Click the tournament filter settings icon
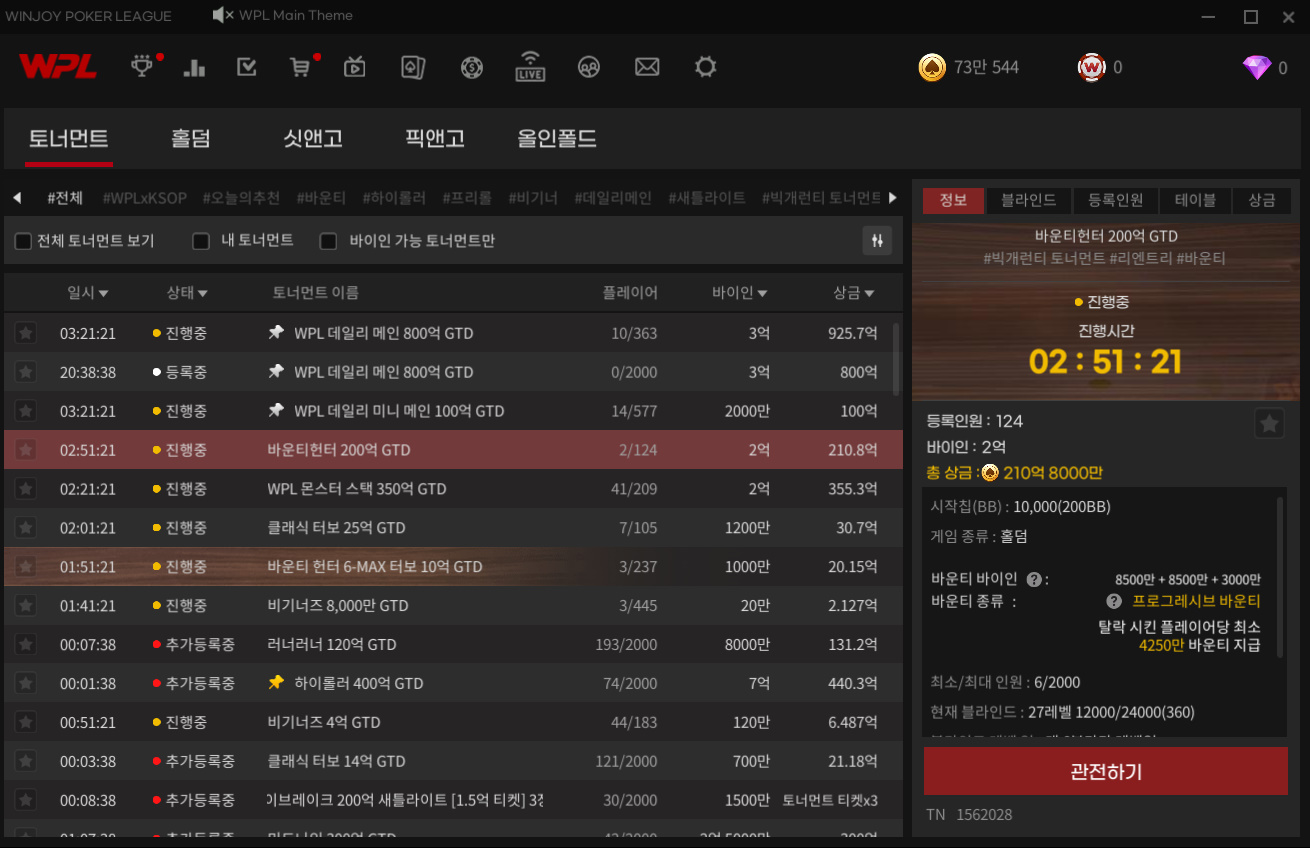 pyautogui.click(x=877, y=240)
